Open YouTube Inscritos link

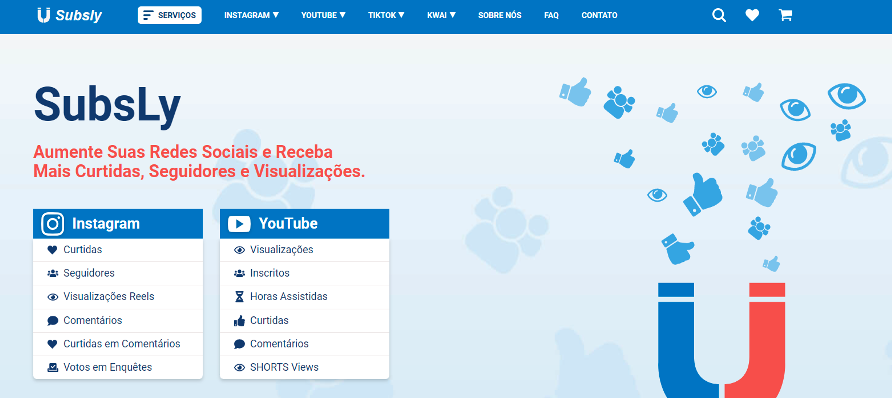click(x=304, y=273)
